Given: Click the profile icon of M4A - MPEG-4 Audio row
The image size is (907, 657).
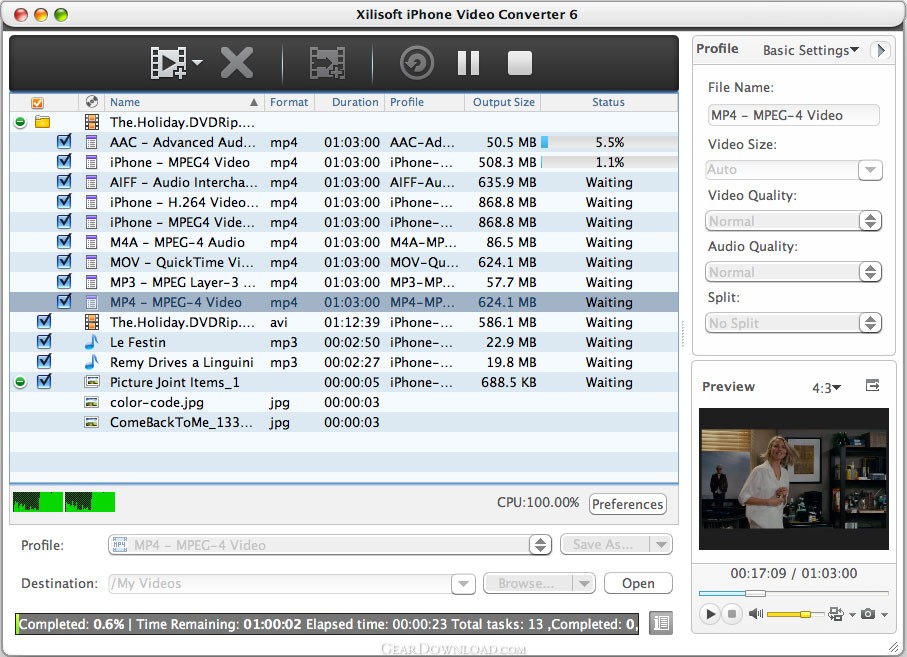Looking at the screenshot, I should [91, 242].
